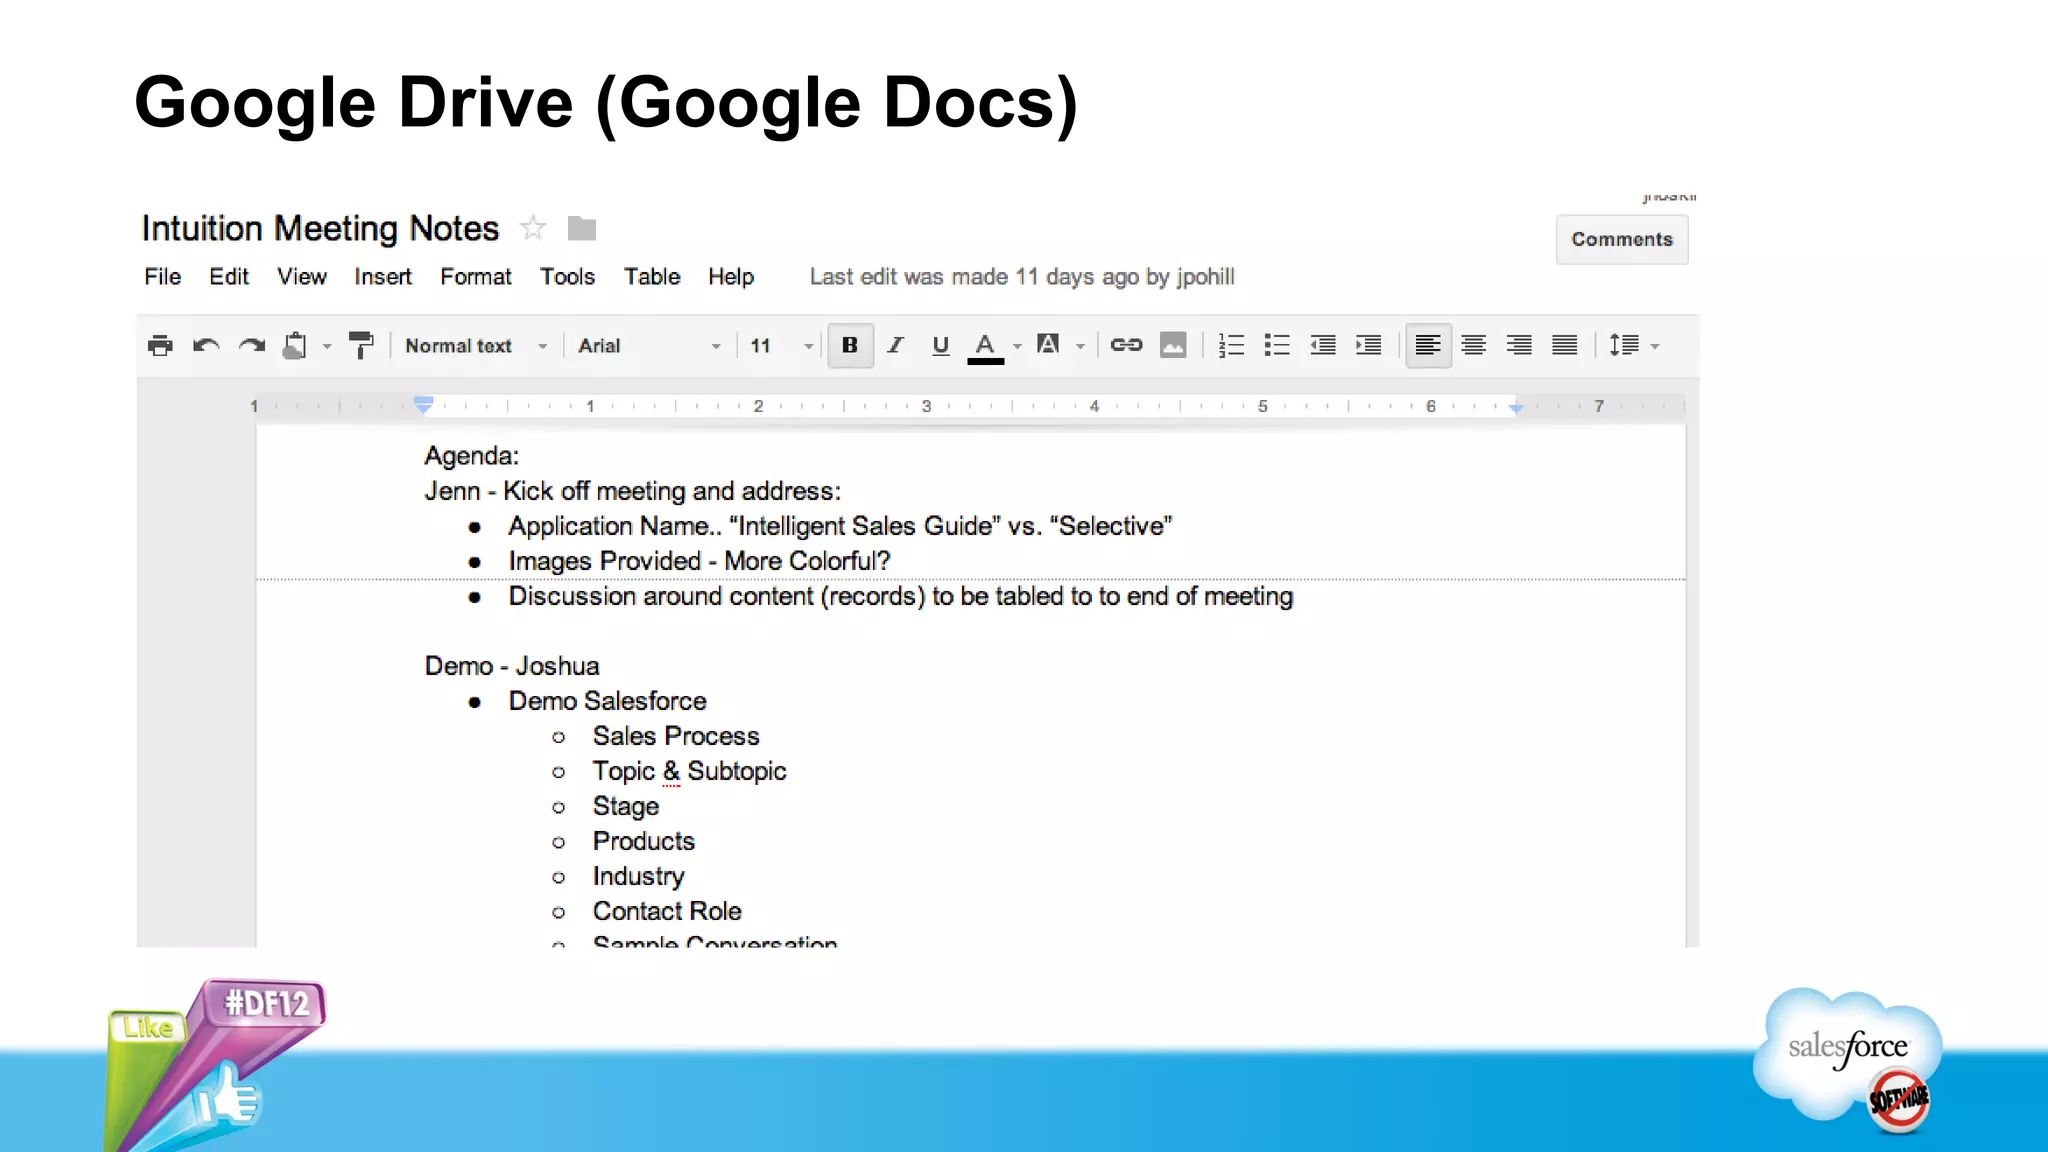Redo the last action
Image resolution: width=2048 pixels, height=1152 pixels.
(x=252, y=346)
